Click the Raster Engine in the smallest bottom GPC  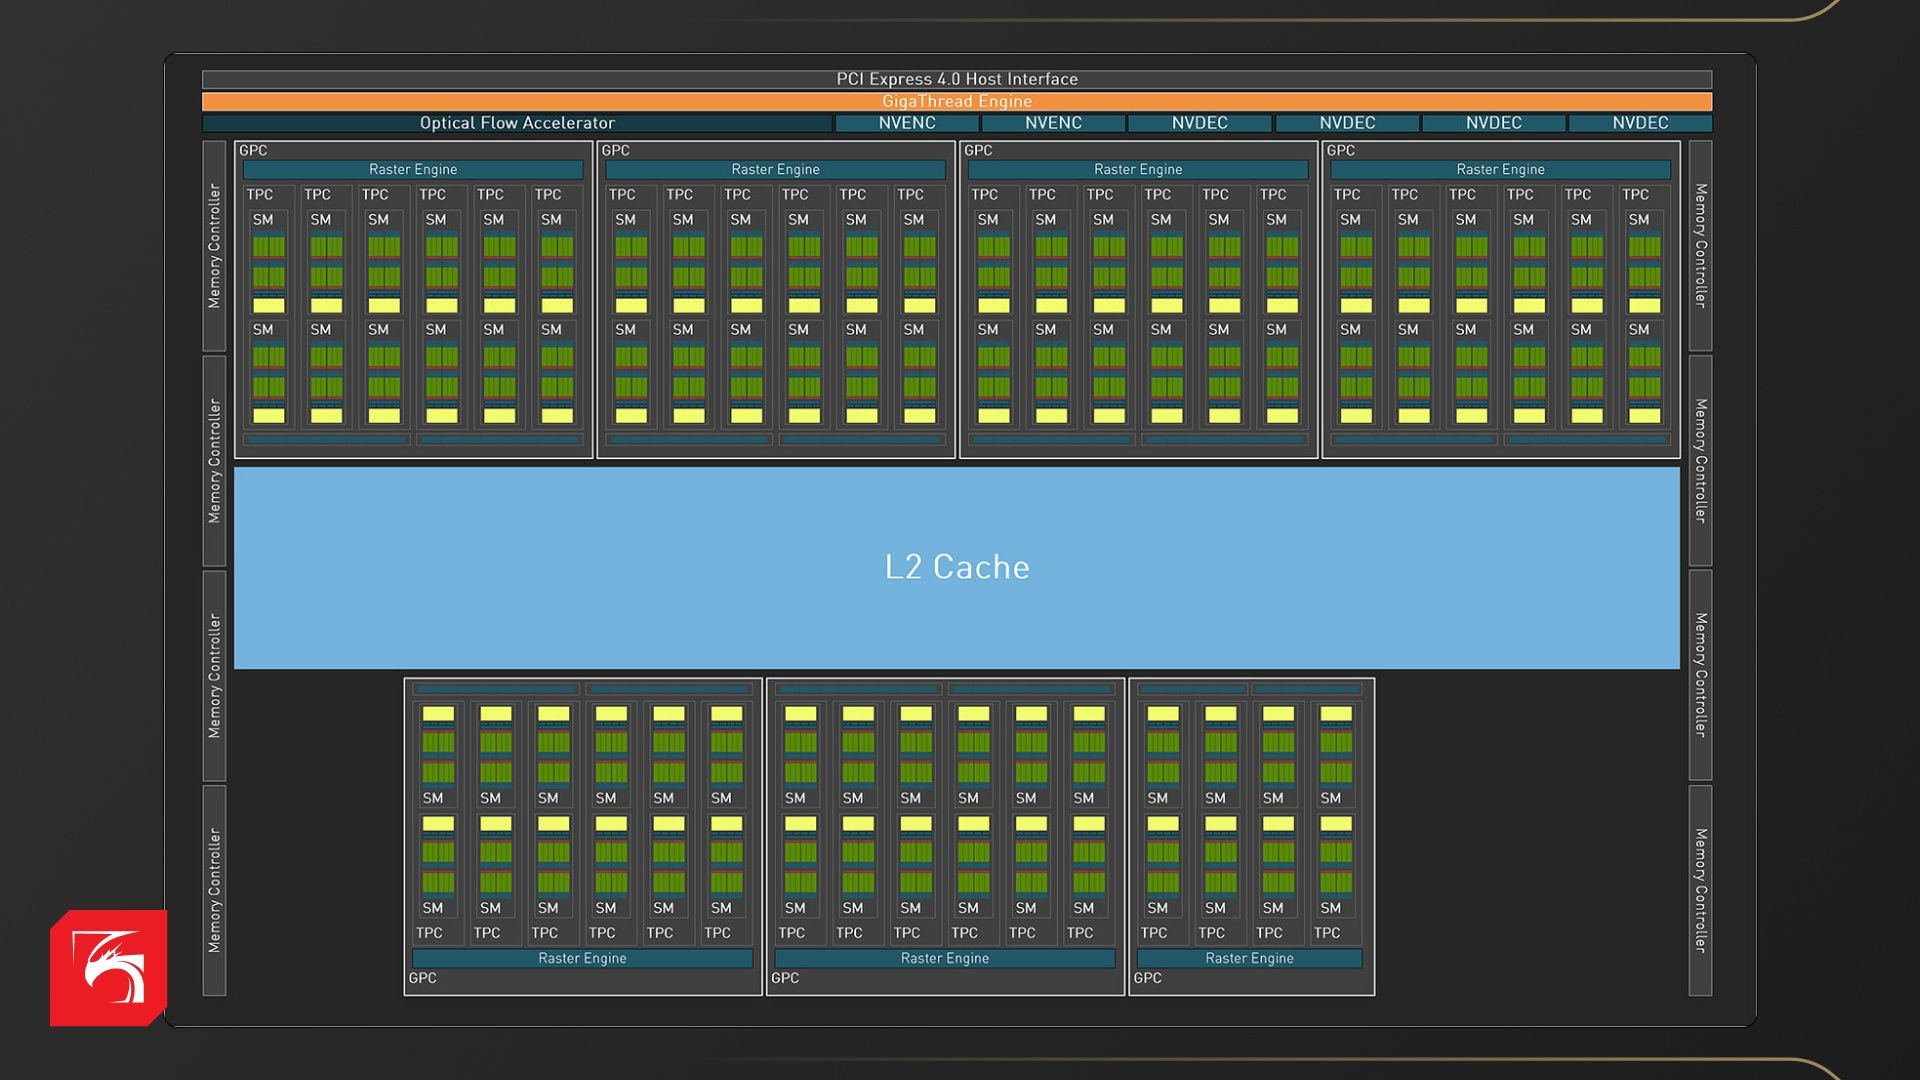(1249, 958)
